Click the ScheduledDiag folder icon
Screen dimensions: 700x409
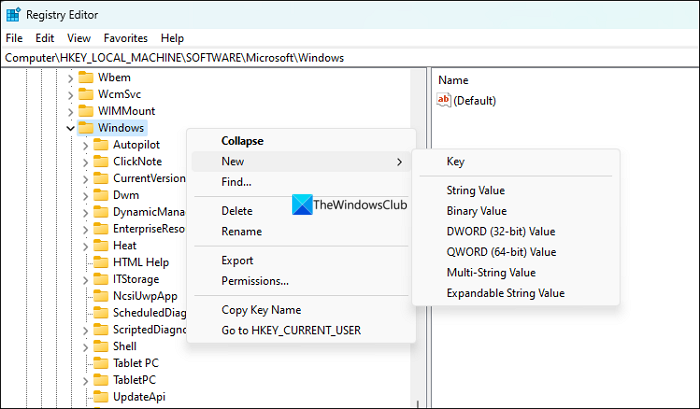pyautogui.click(x=101, y=313)
